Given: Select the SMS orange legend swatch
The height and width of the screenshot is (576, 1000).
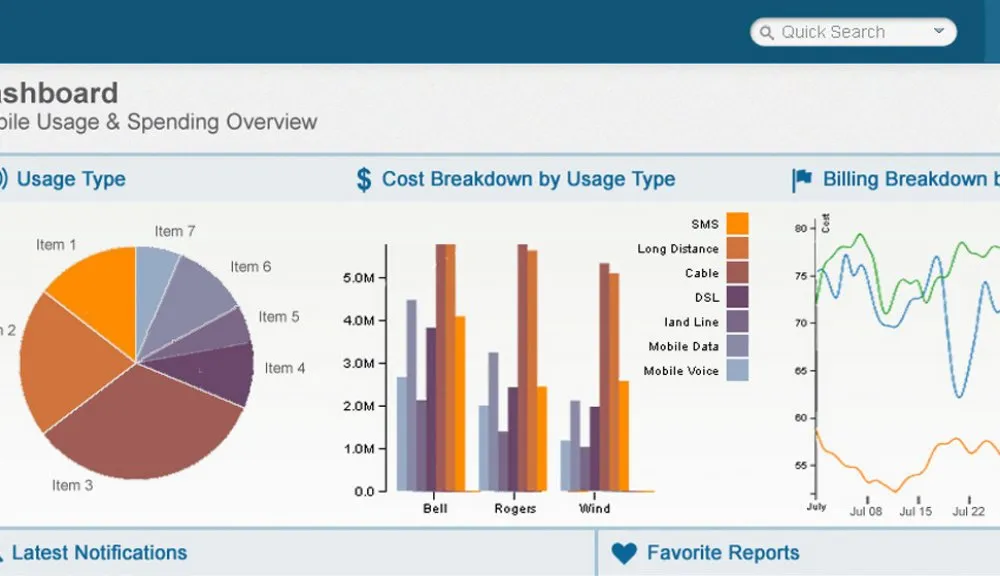Looking at the screenshot, I should [x=737, y=224].
